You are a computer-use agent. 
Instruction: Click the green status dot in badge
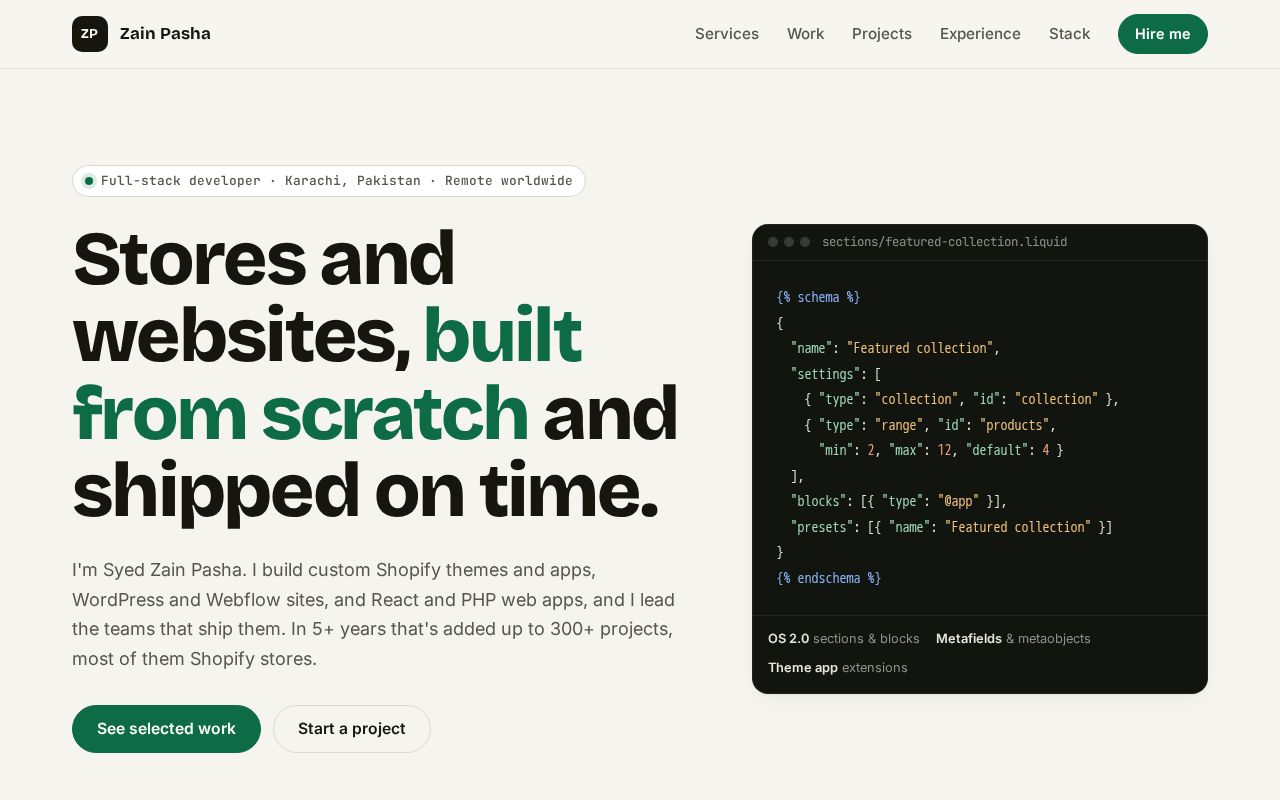pos(89,181)
